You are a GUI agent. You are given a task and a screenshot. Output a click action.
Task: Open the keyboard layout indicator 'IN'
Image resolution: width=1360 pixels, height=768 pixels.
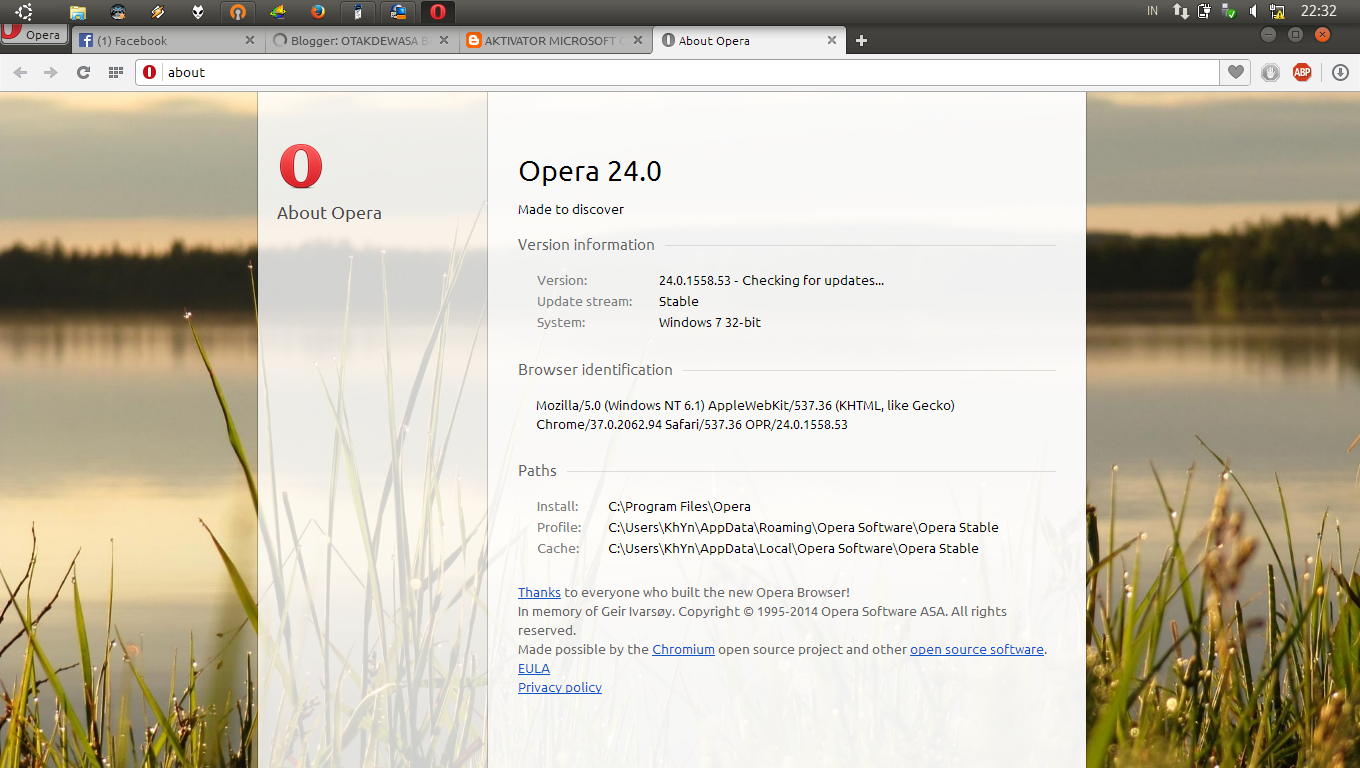pyautogui.click(x=1153, y=11)
